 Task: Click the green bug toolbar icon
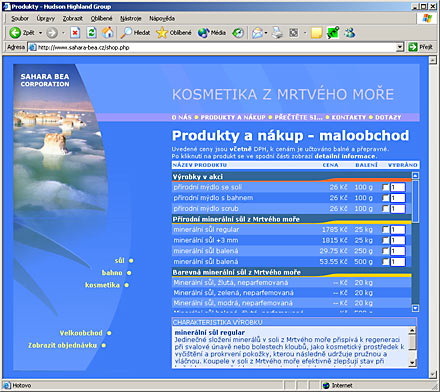pyautogui.click(x=333, y=33)
